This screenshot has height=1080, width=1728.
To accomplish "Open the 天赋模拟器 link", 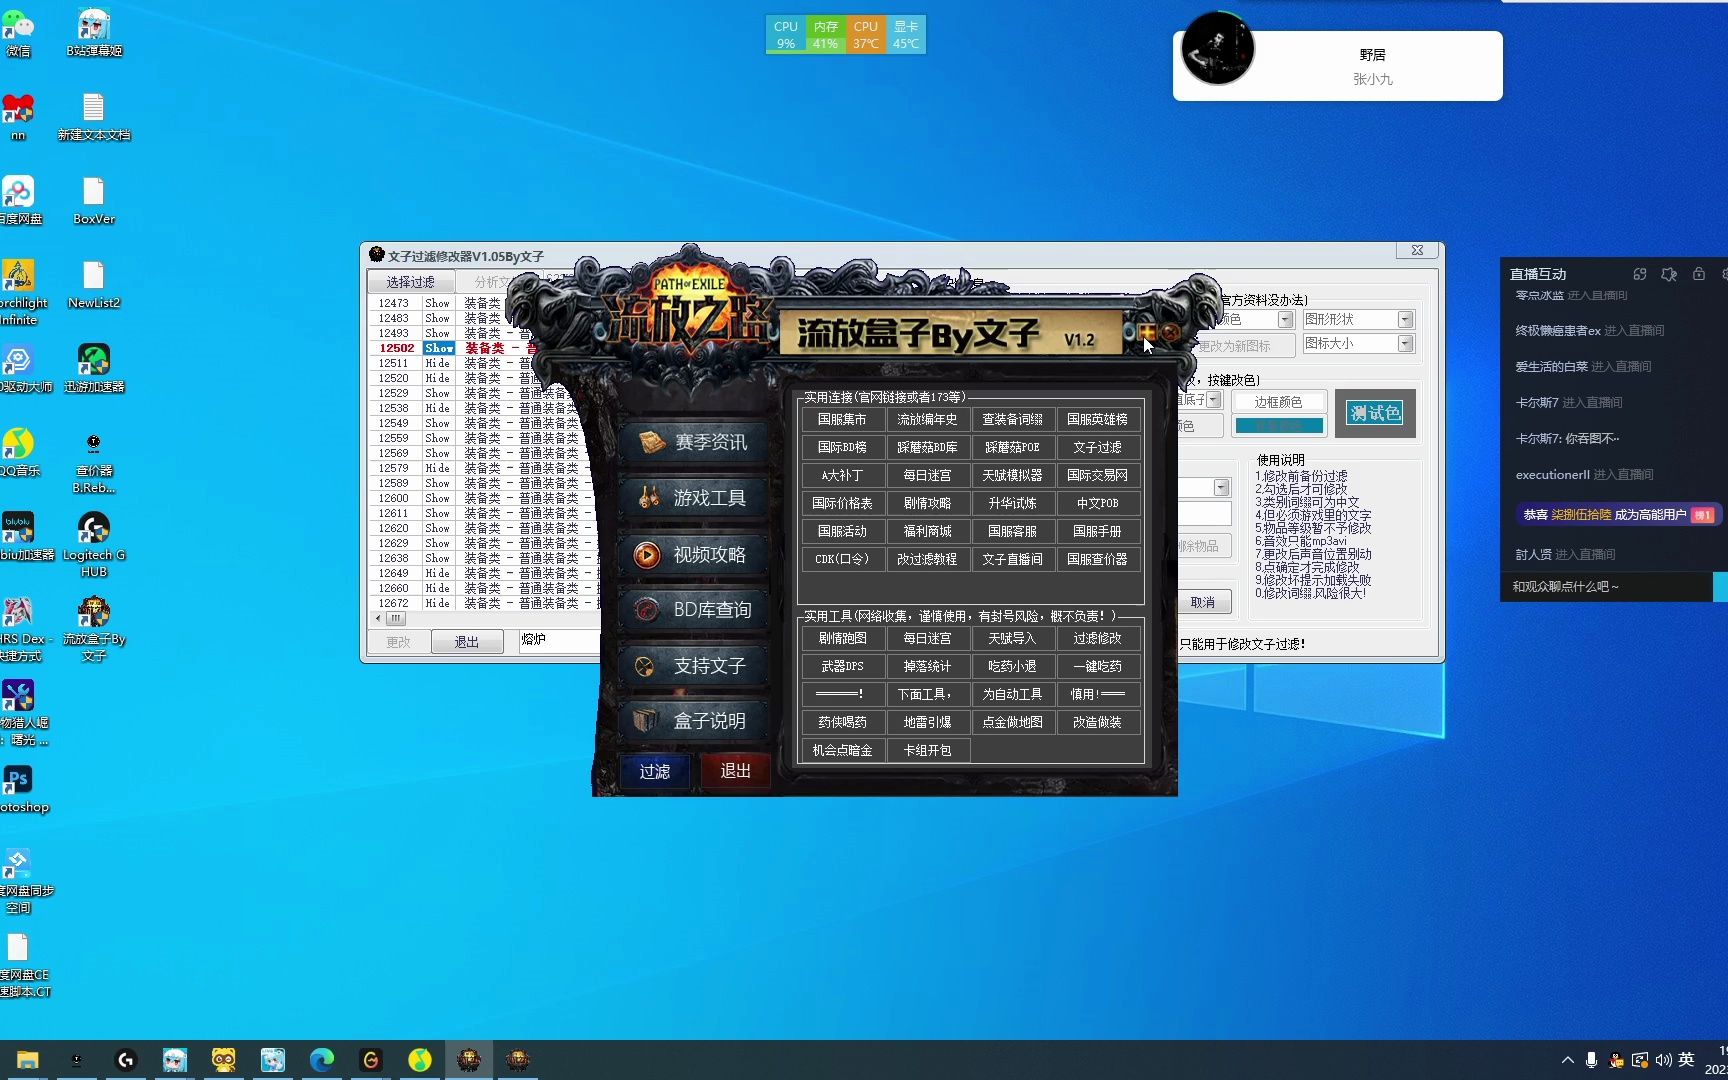I will 1012,475.
